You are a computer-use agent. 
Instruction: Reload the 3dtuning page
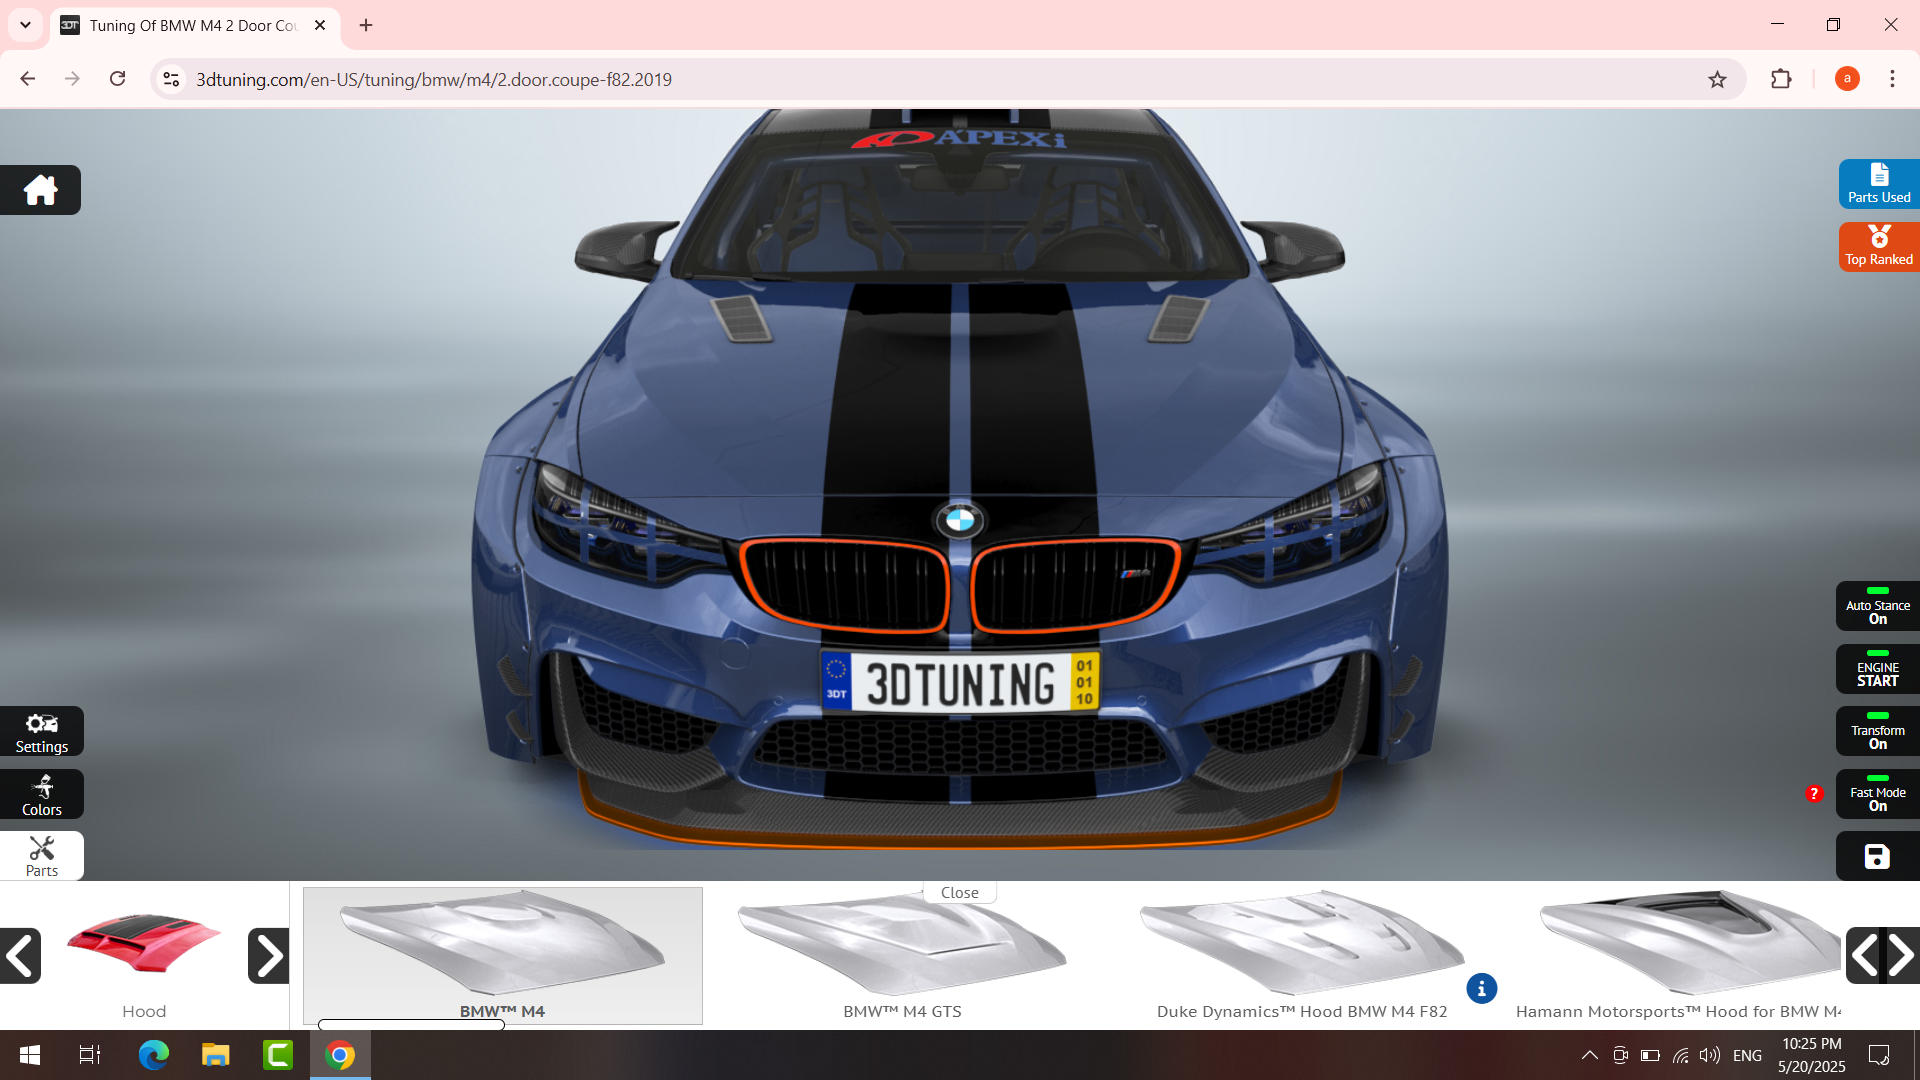click(117, 79)
